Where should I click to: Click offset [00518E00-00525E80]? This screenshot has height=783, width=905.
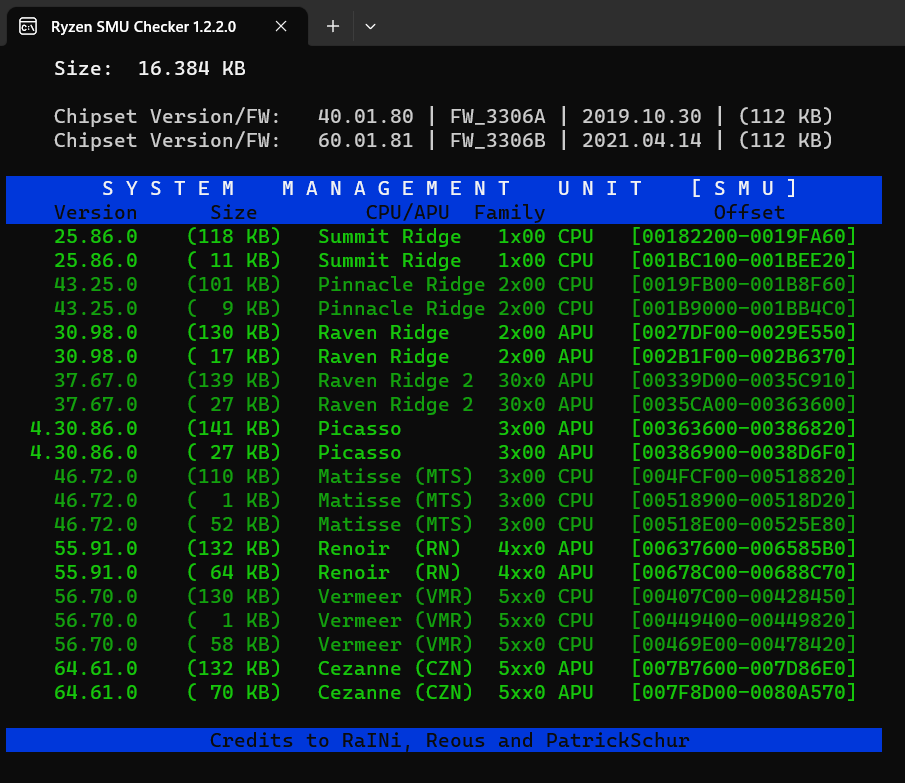tap(743, 525)
